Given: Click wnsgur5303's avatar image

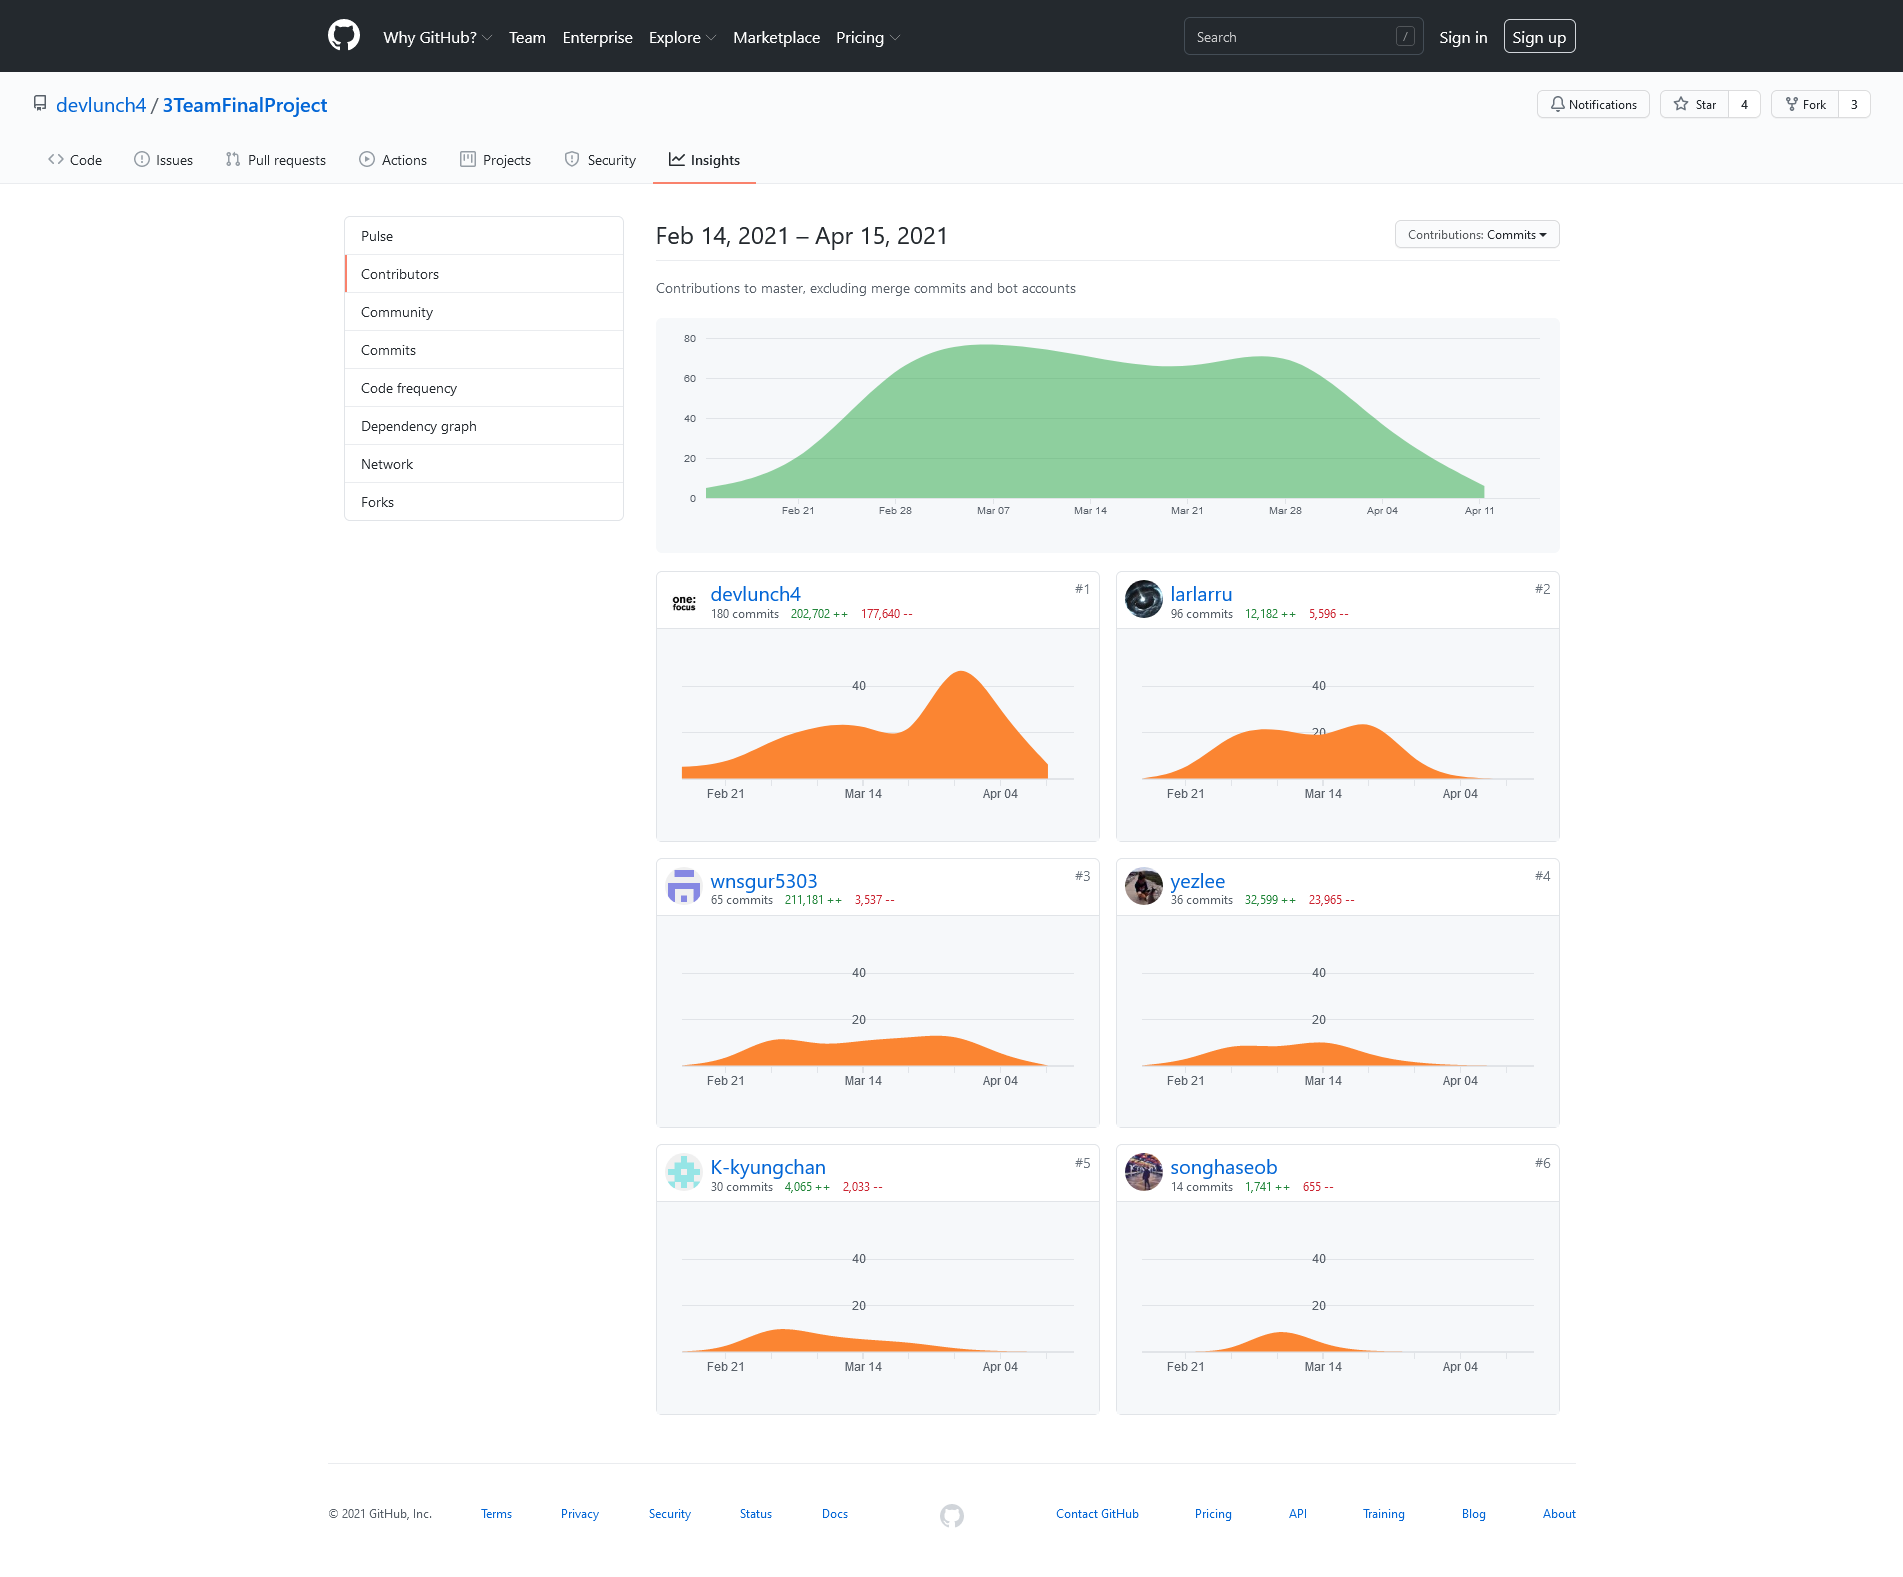Looking at the screenshot, I should [x=684, y=886].
